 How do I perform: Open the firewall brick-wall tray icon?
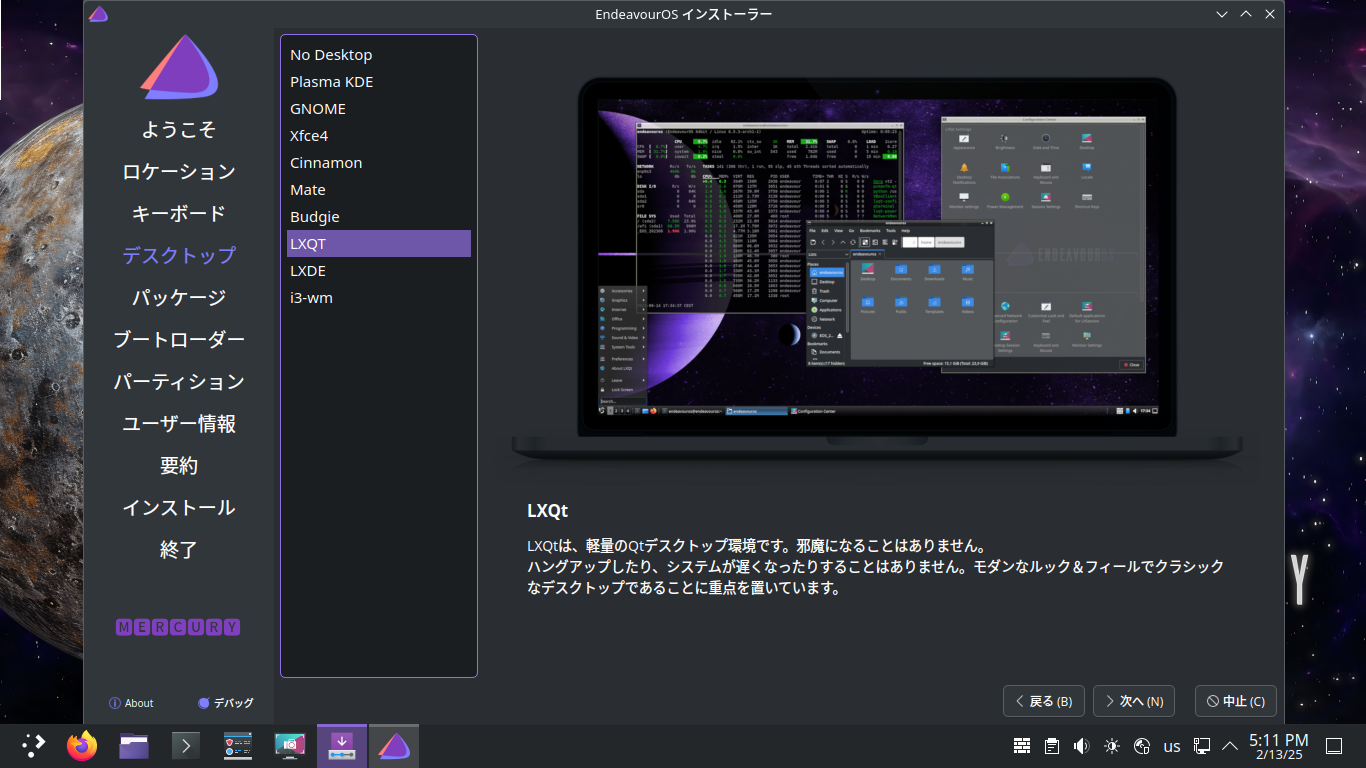click(x=1022, y=746)
